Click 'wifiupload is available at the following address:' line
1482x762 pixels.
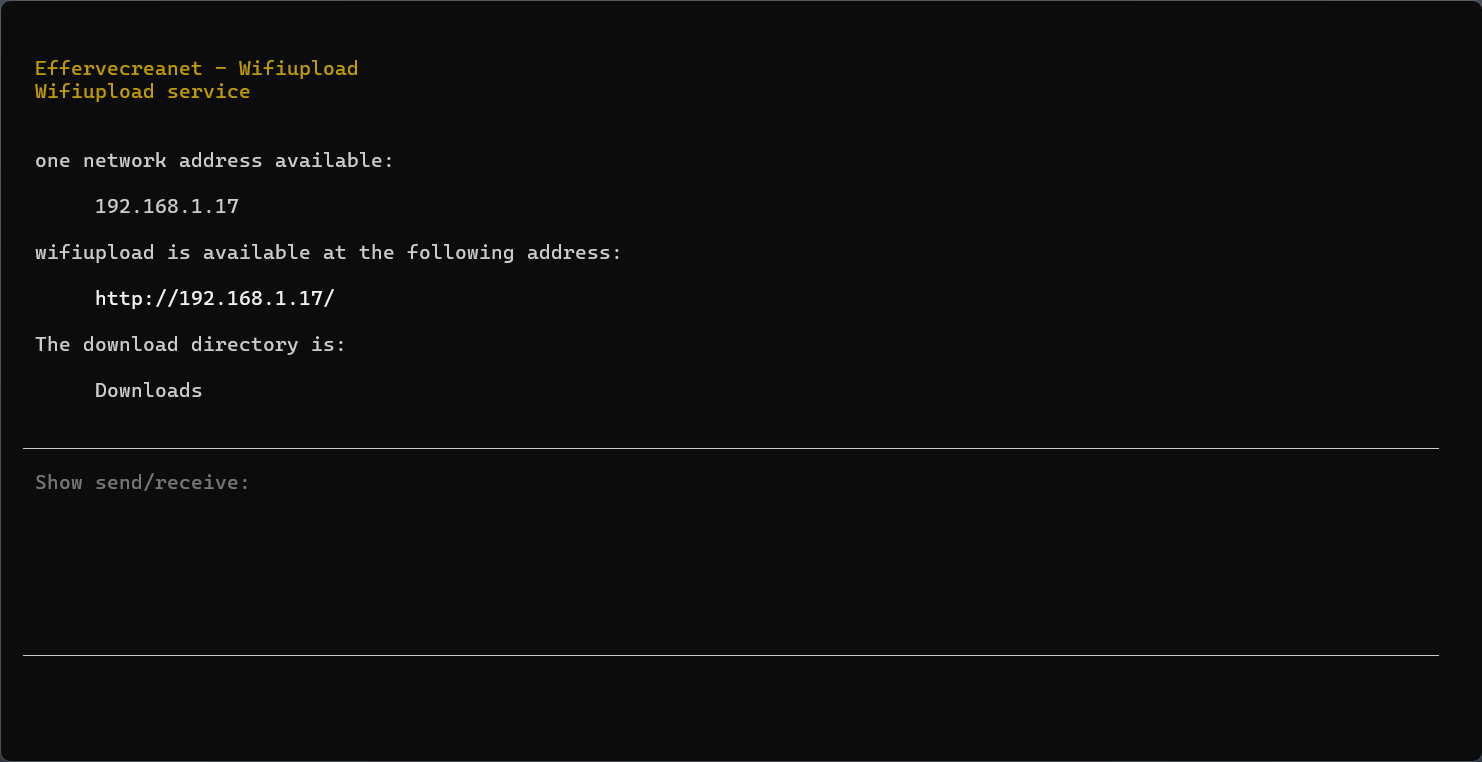328,252
